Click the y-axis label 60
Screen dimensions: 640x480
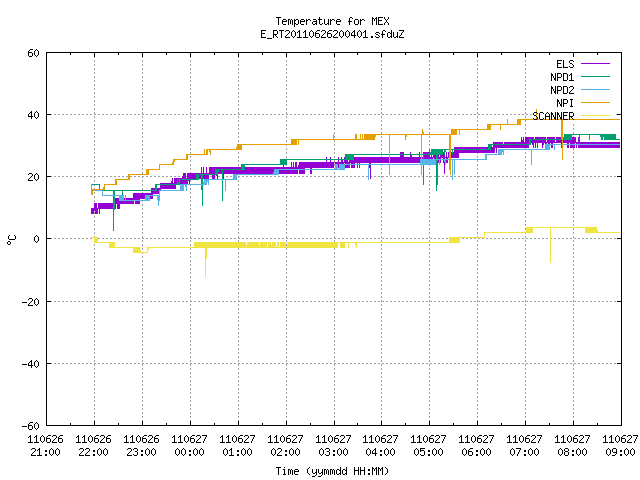(x=33, y=53)
